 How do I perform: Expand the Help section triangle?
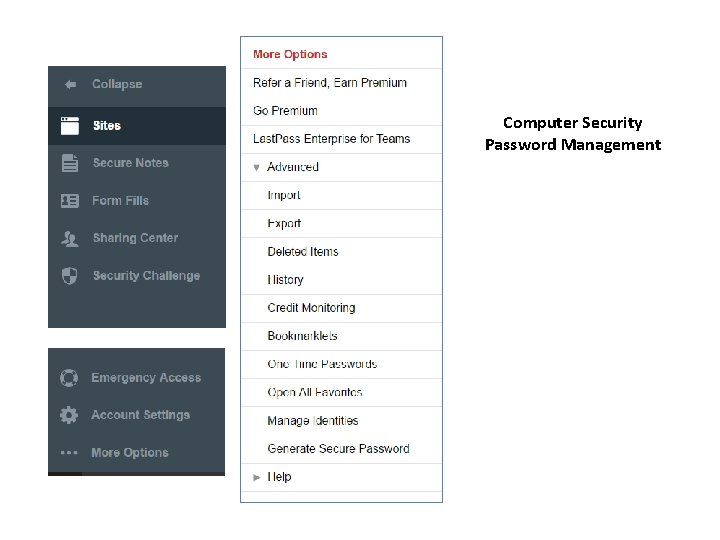(x=257, y=477)
